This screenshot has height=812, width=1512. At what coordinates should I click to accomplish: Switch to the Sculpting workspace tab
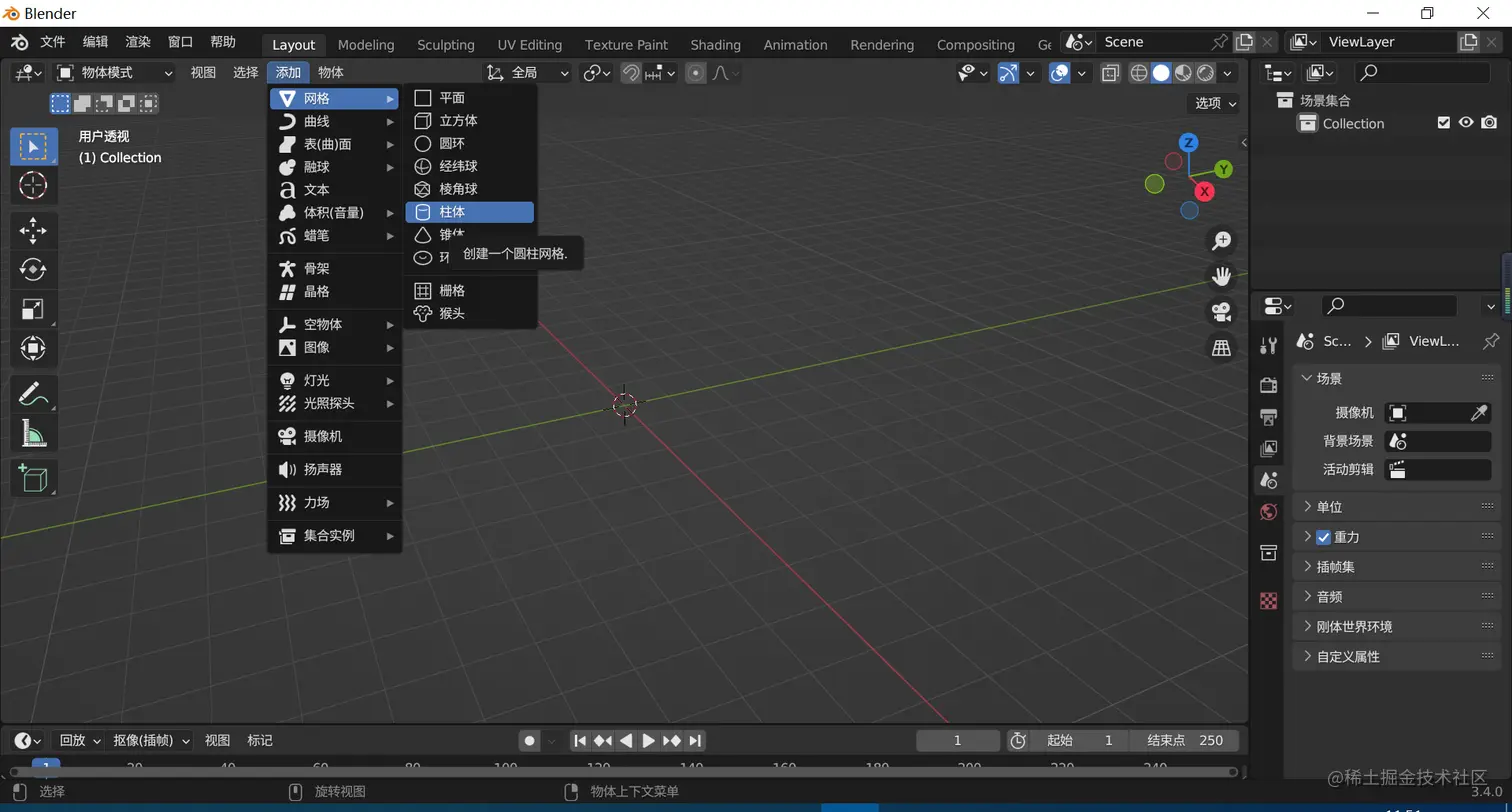pyautogui.click(x=445, y=45)
